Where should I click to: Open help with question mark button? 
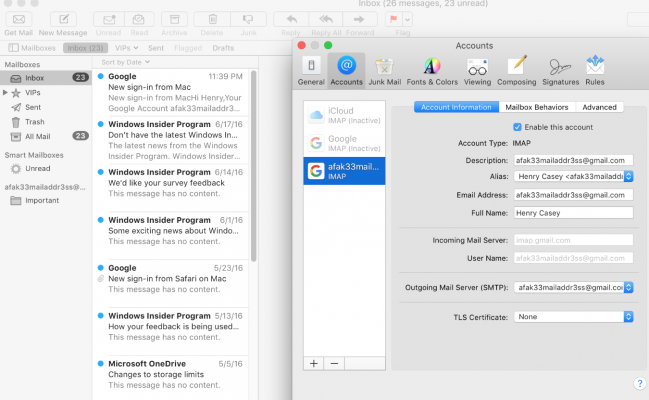tap(639, 383)
